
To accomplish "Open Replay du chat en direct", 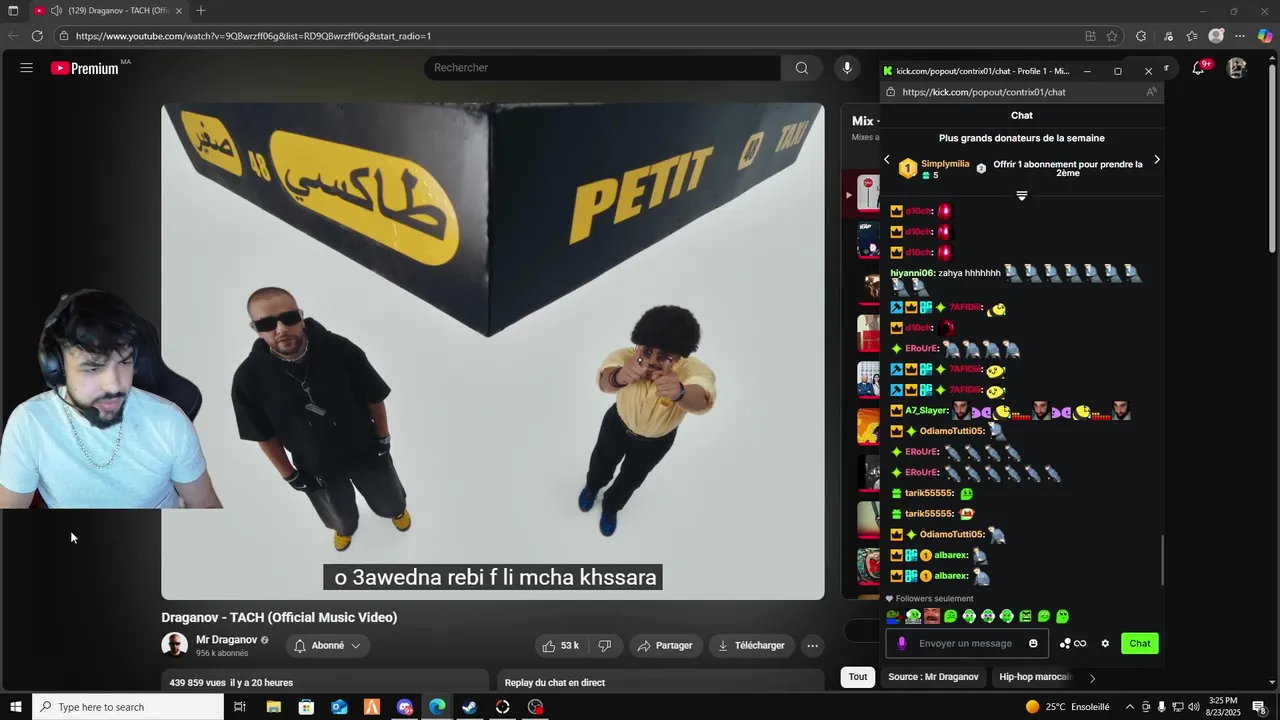I will coord(660,682).
